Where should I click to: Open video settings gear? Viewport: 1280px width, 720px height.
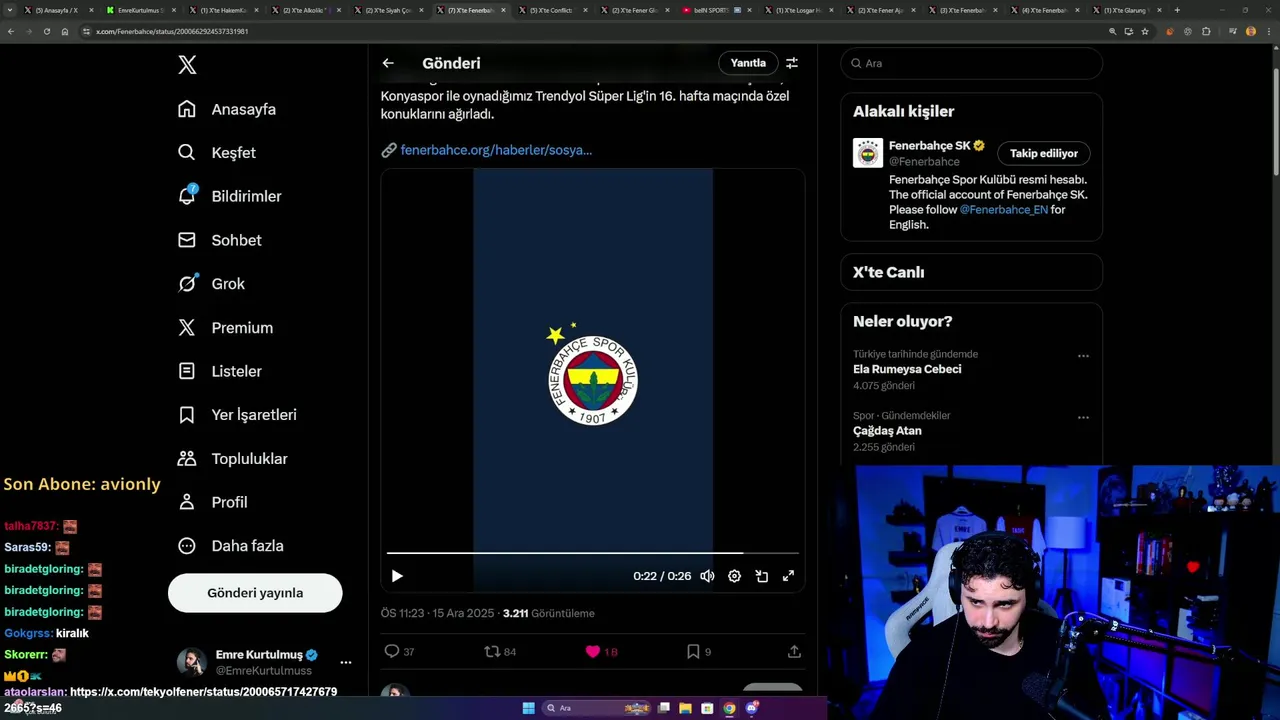pos(734,576)
